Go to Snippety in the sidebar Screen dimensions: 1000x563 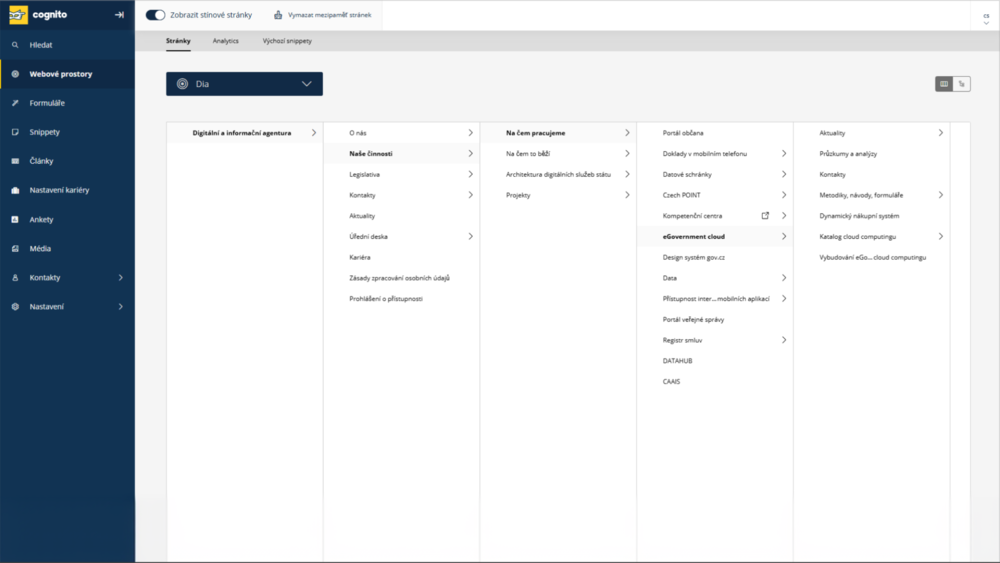point(44,132)
